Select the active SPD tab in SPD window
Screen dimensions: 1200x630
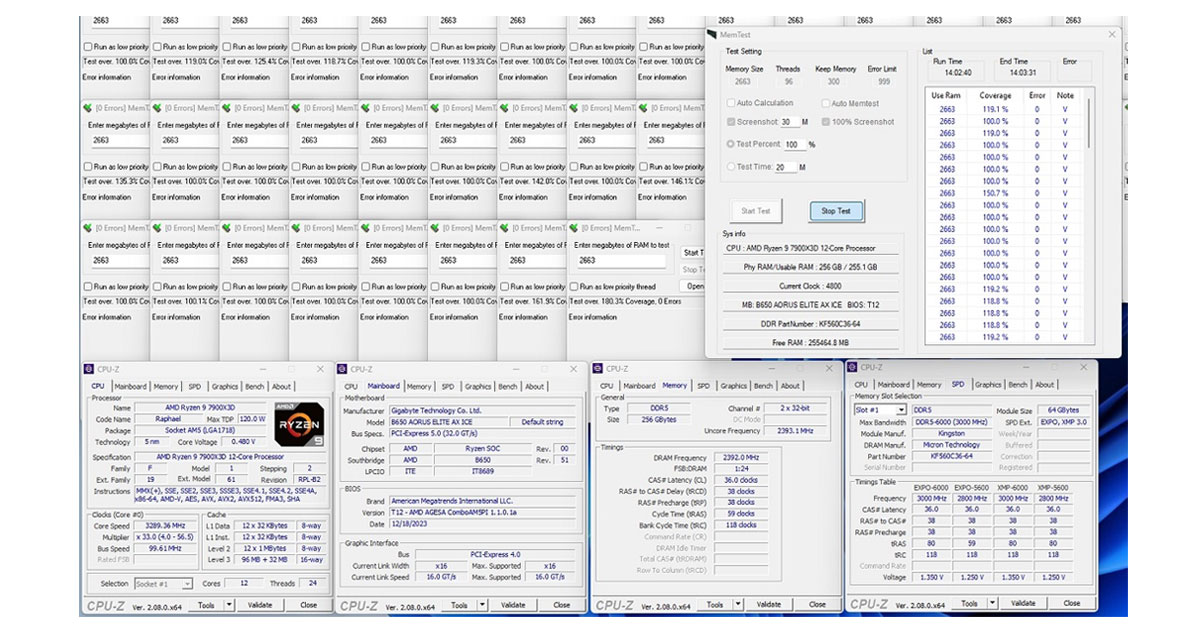pyautogui.click(x=958, y=385)
